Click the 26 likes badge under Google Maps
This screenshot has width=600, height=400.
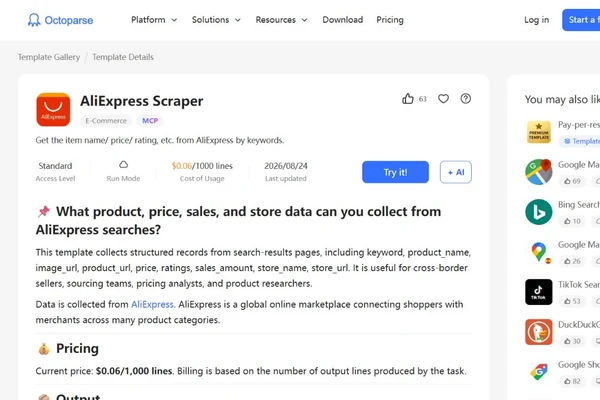click(x=572, y=261)
